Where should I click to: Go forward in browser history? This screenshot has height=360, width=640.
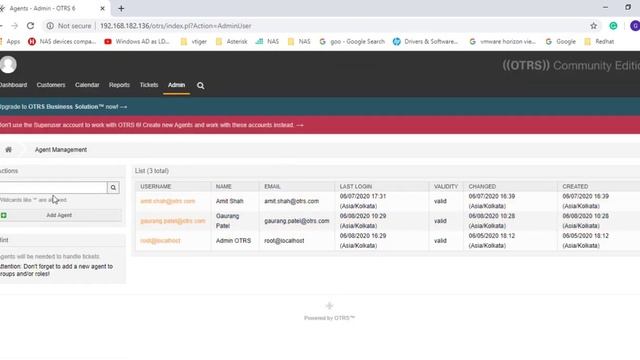point(15,26)
